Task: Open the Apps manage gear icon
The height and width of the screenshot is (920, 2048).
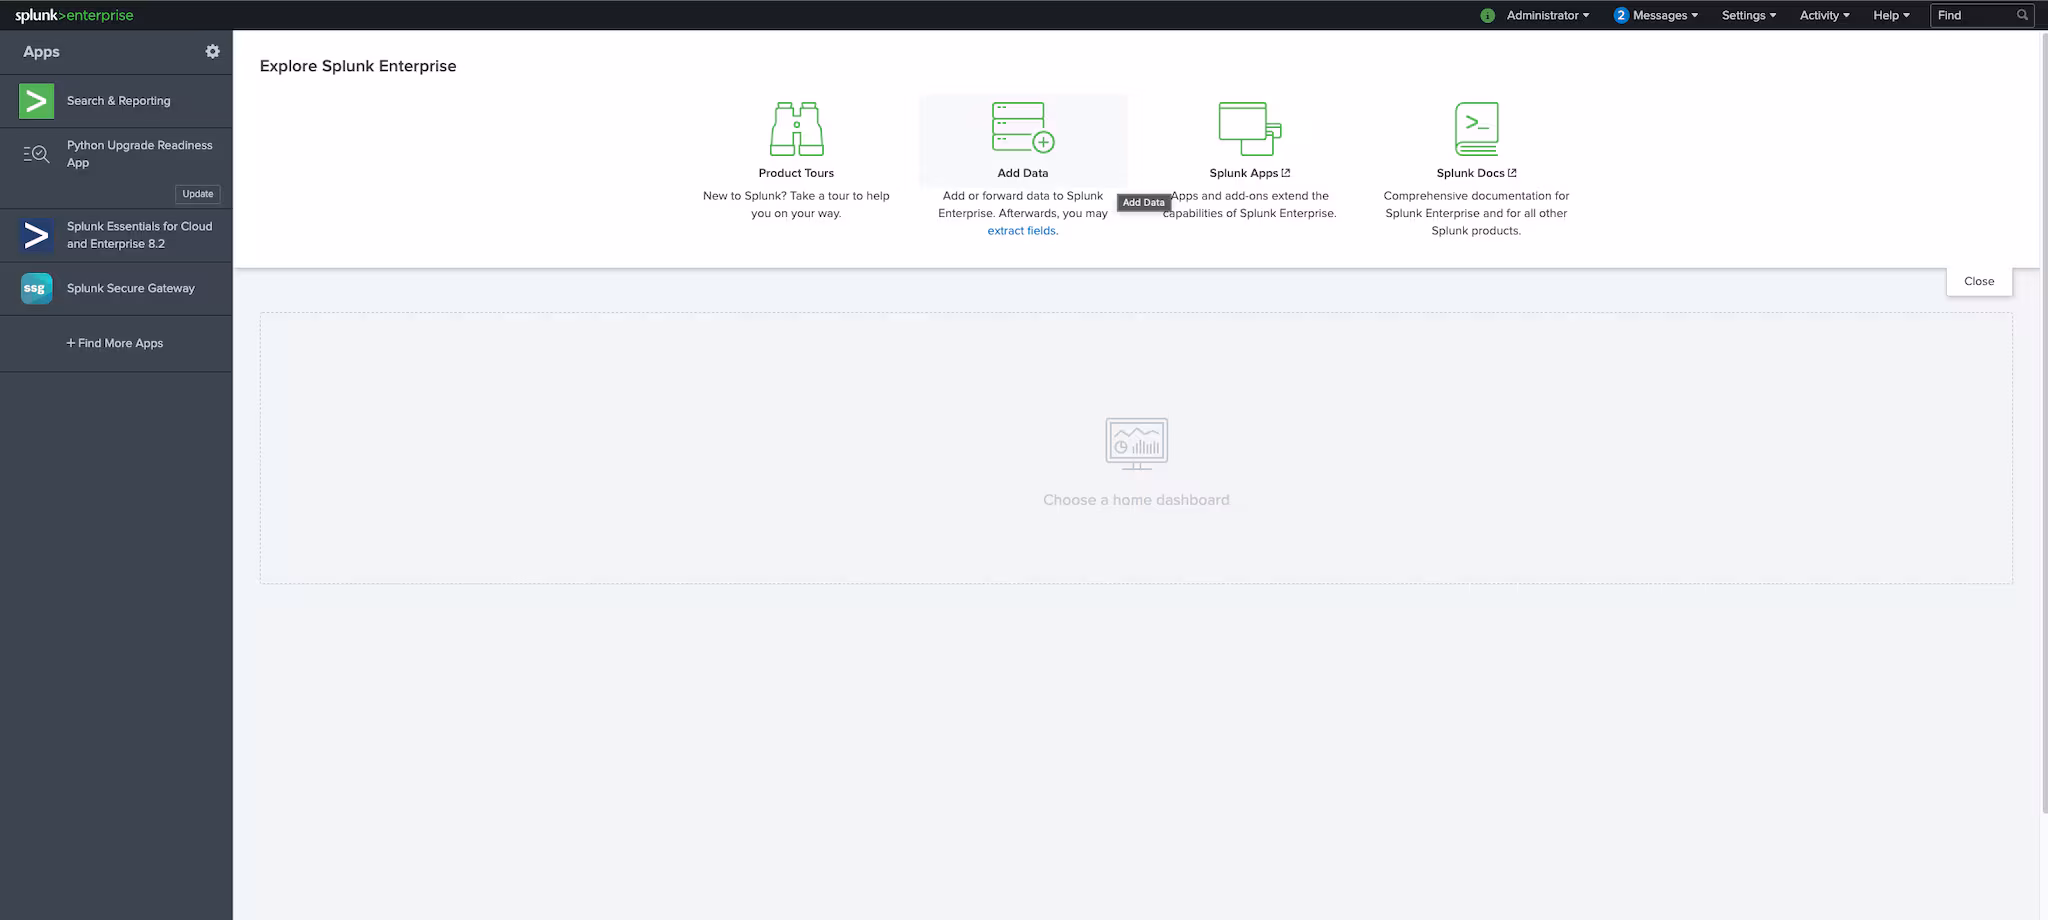Action: [212, 51]
